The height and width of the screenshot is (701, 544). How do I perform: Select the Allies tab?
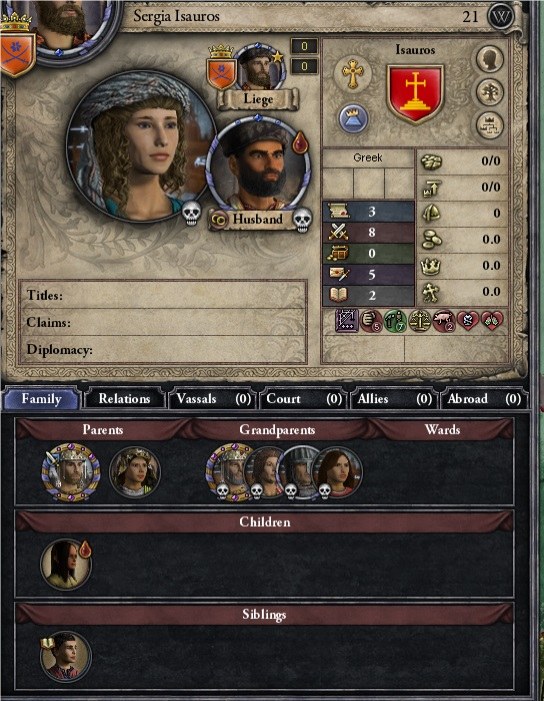pyautogui.click(x=393, y=398)
